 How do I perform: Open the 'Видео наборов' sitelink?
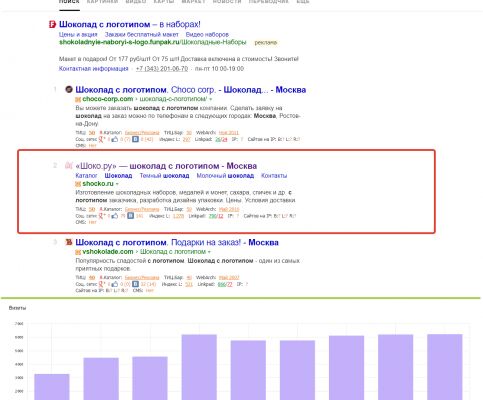[x=207, y=34]
